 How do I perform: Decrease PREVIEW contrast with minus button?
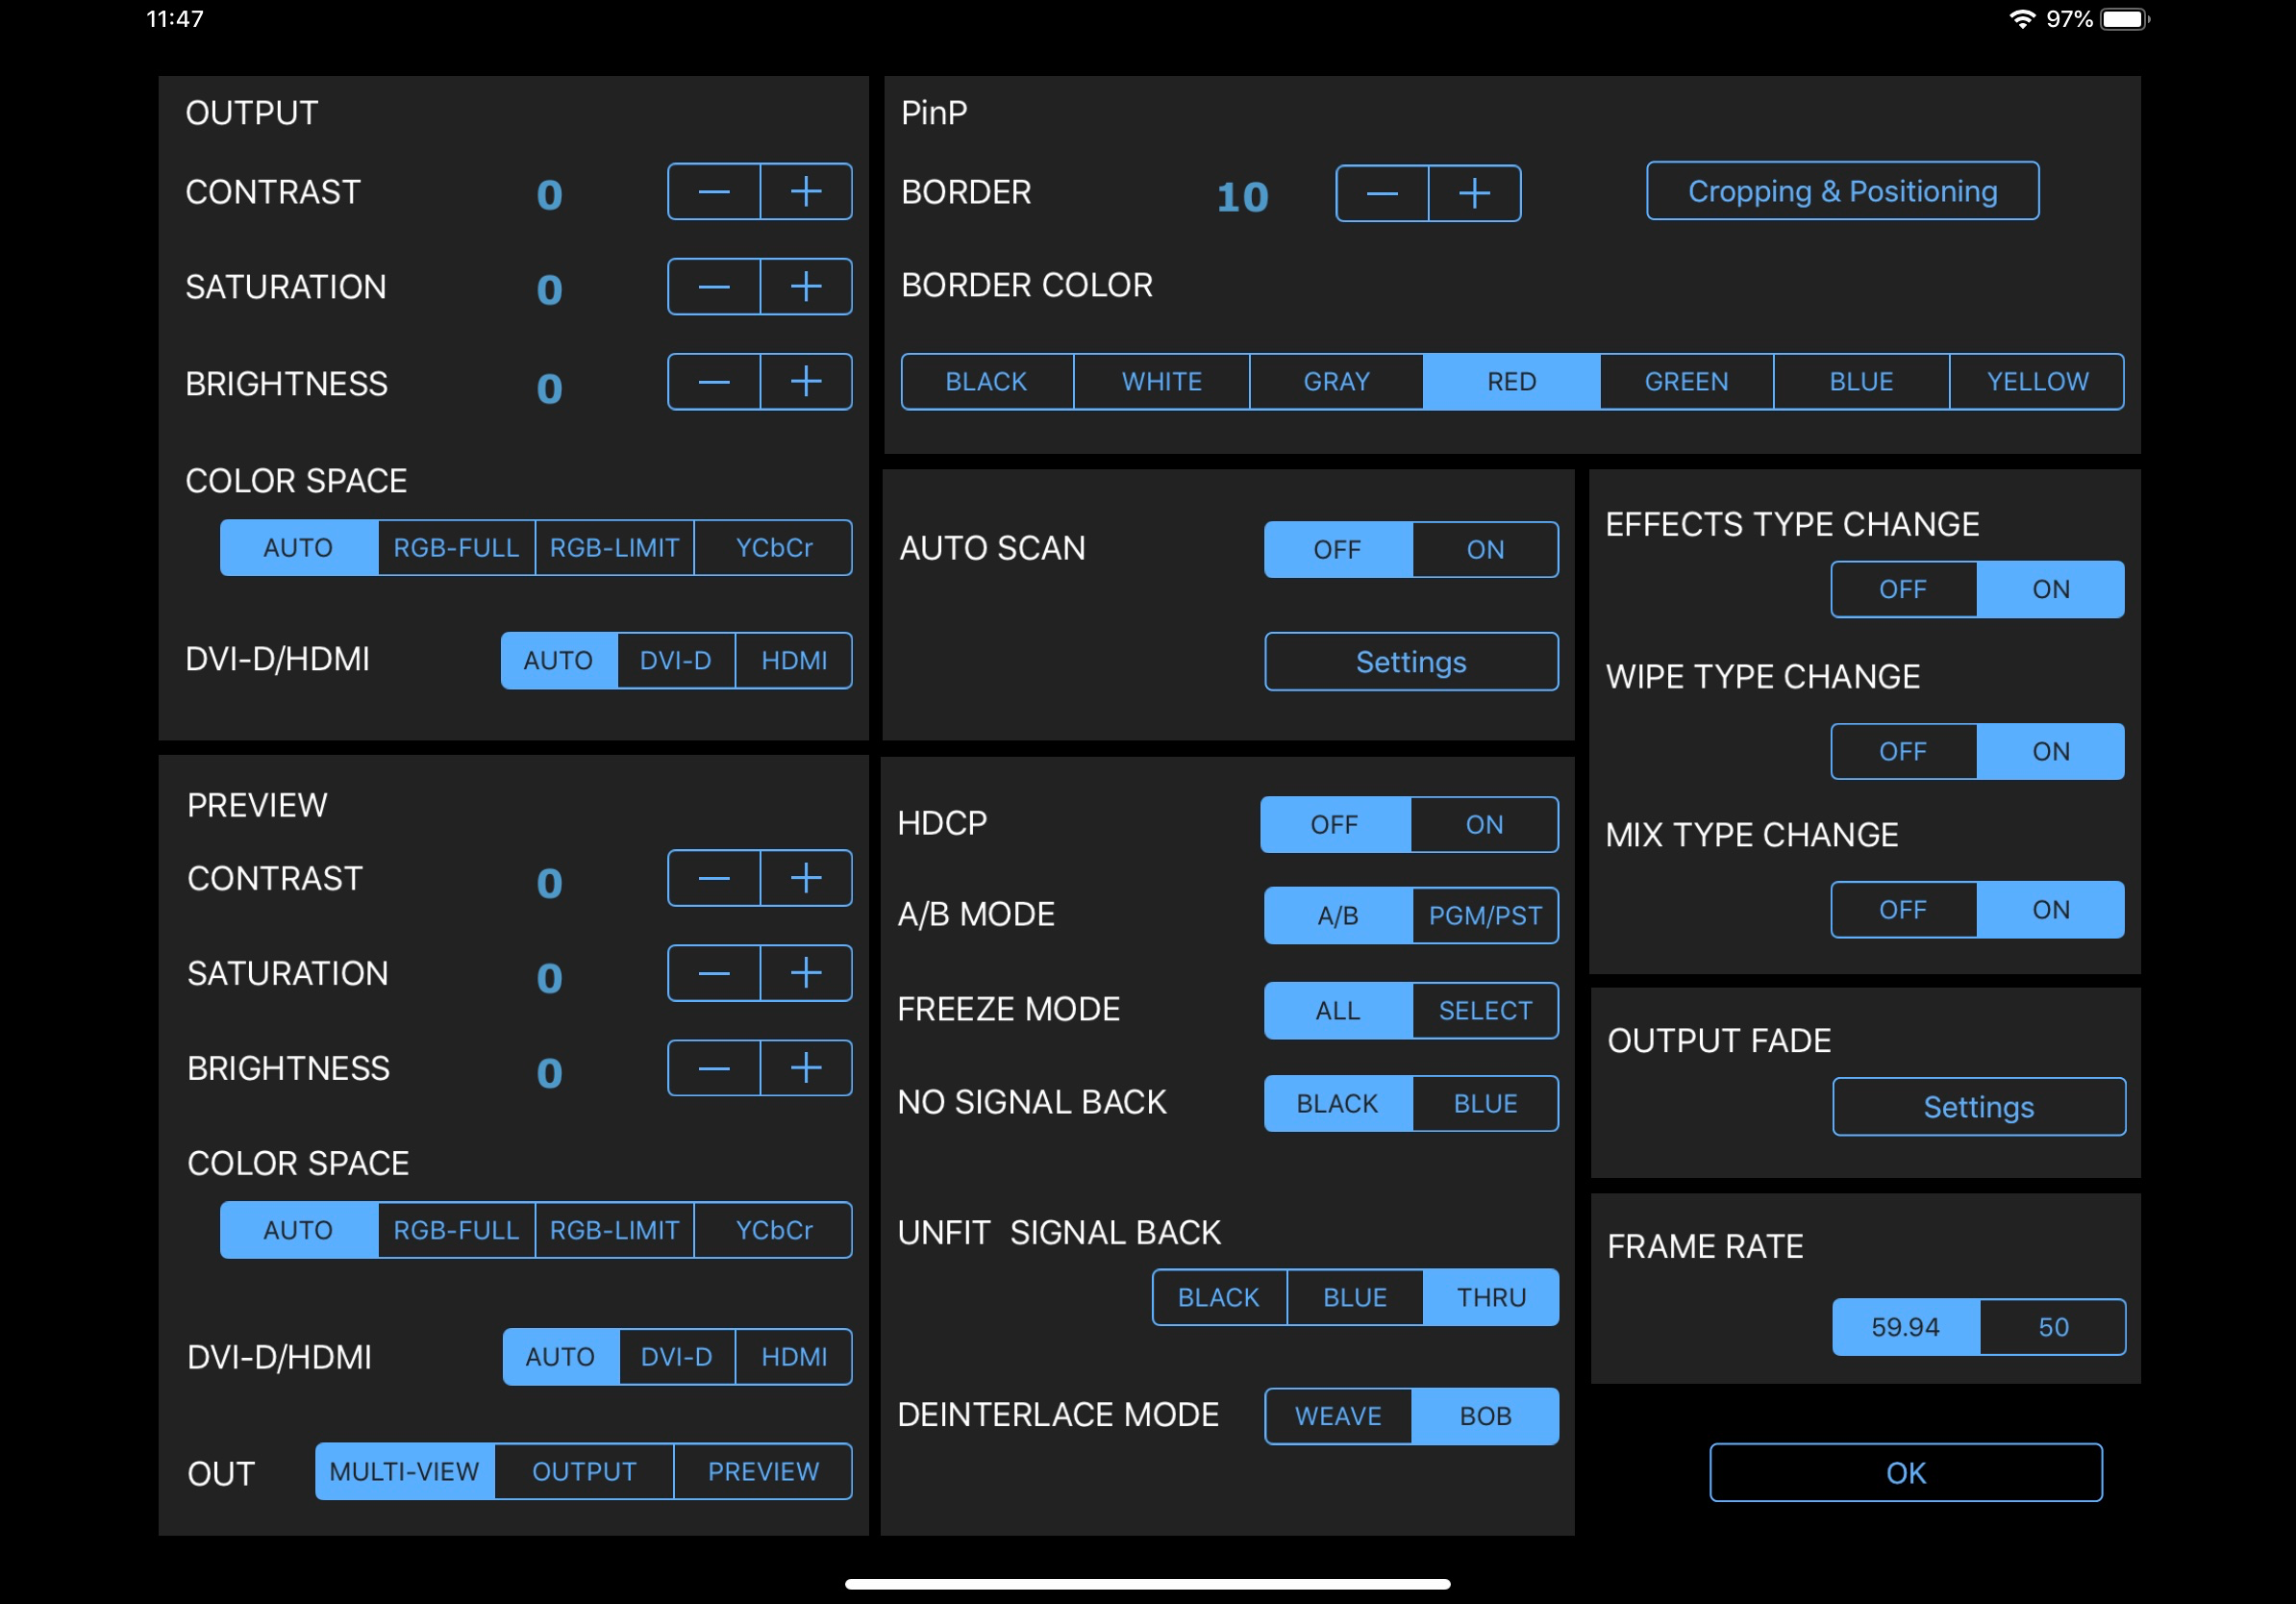pyautogui.click(x=714, y=878)
